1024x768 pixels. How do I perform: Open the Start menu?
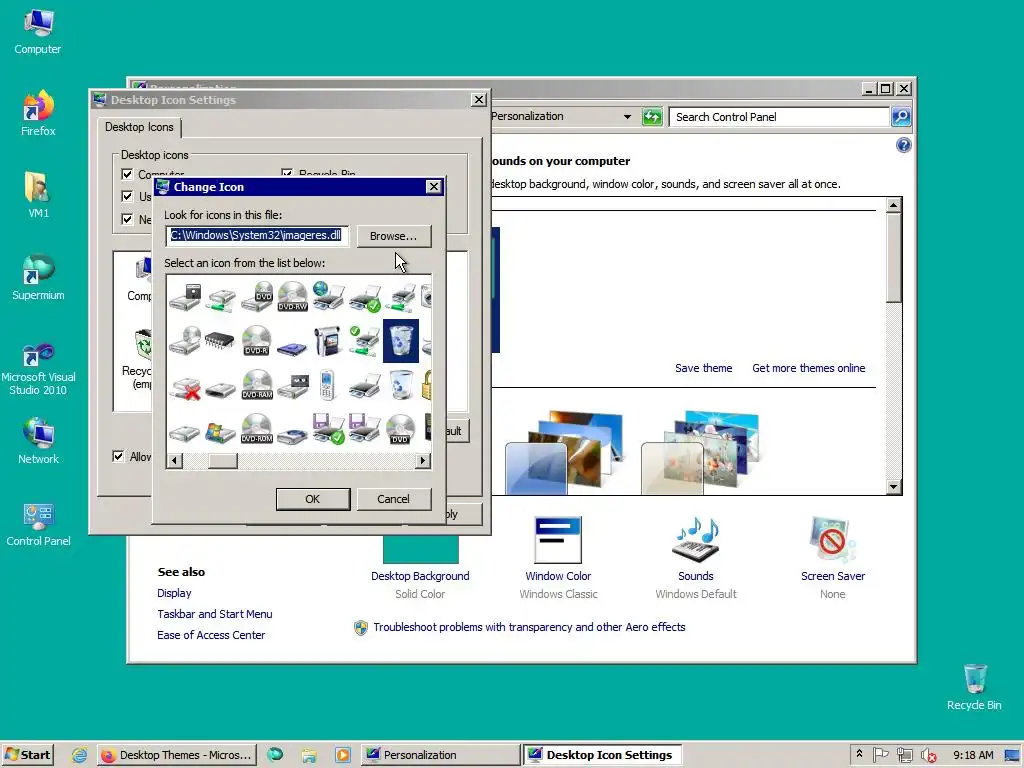pyautogui.click(x=27, y=755)
